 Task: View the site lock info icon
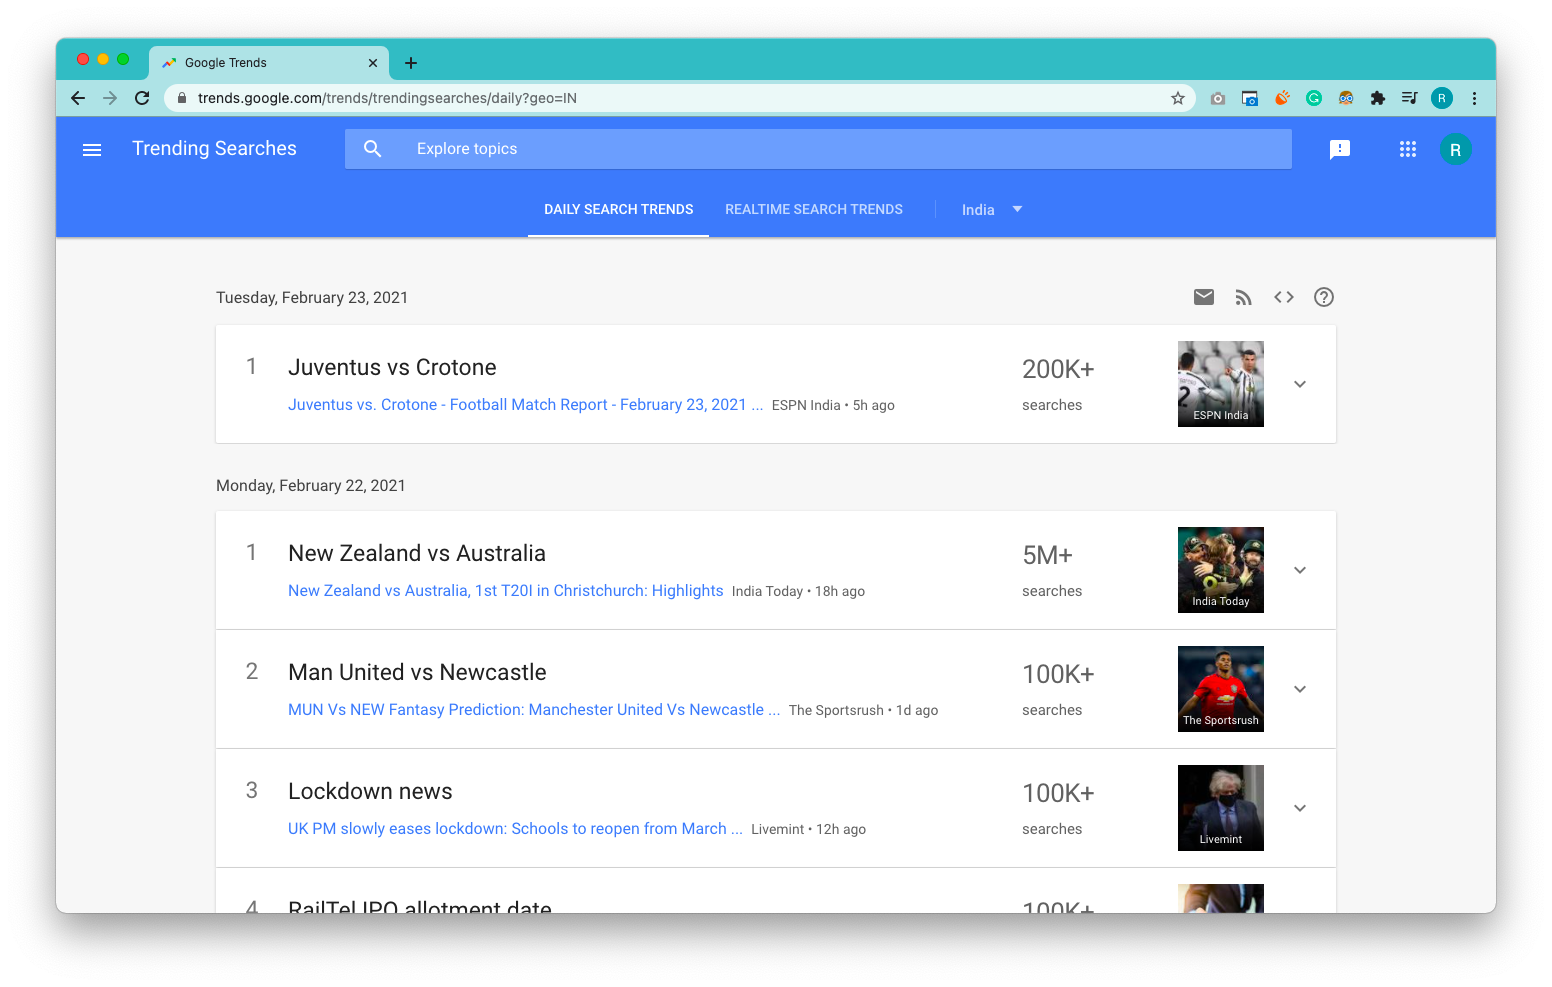182,98
